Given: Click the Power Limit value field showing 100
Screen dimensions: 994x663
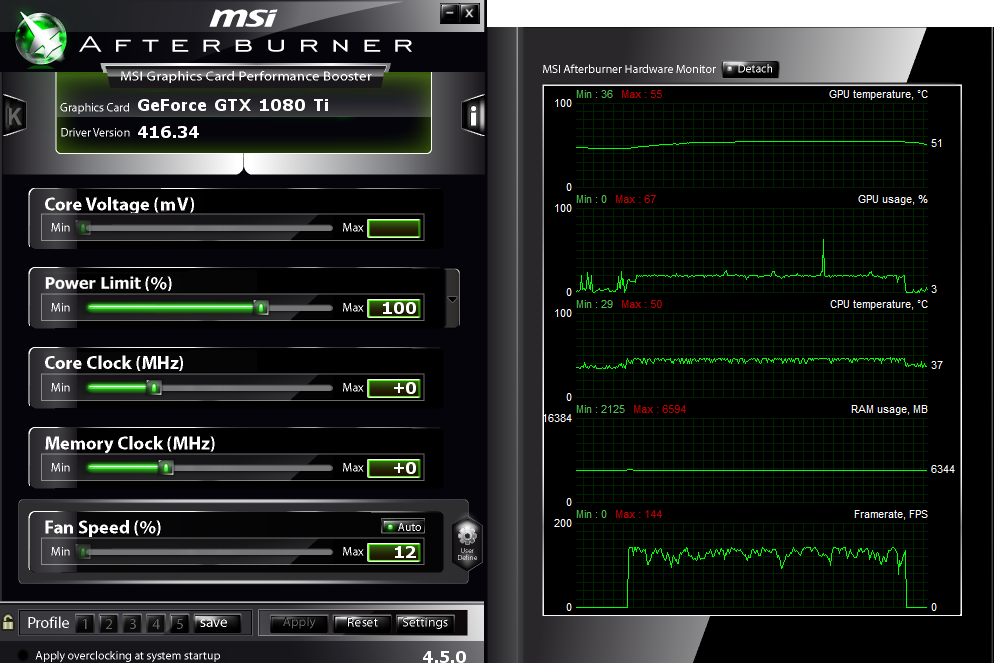Looking at the screenshot, I should (x=394, y=308).
